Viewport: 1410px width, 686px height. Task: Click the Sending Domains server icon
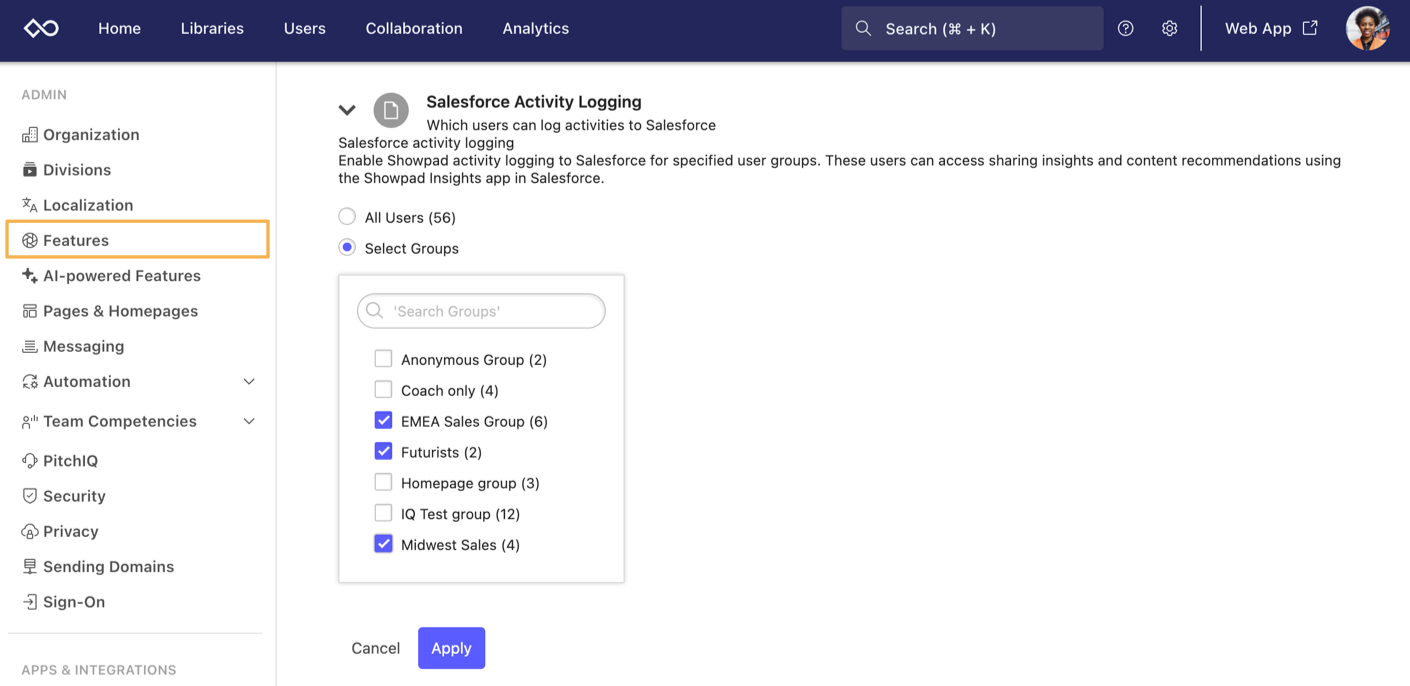tap(30, 566)
